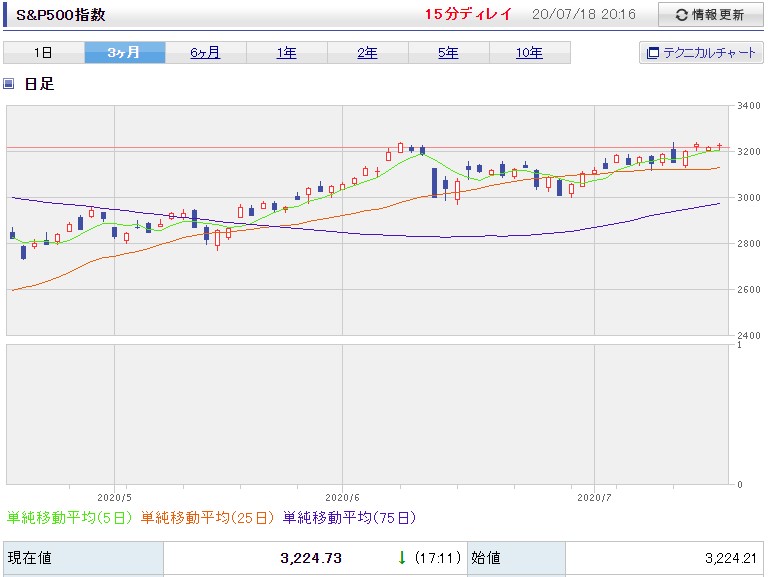Viewport: 768px width, 577px height.
Task: Click the 2020/5 axis label
Action: [115, 498]
